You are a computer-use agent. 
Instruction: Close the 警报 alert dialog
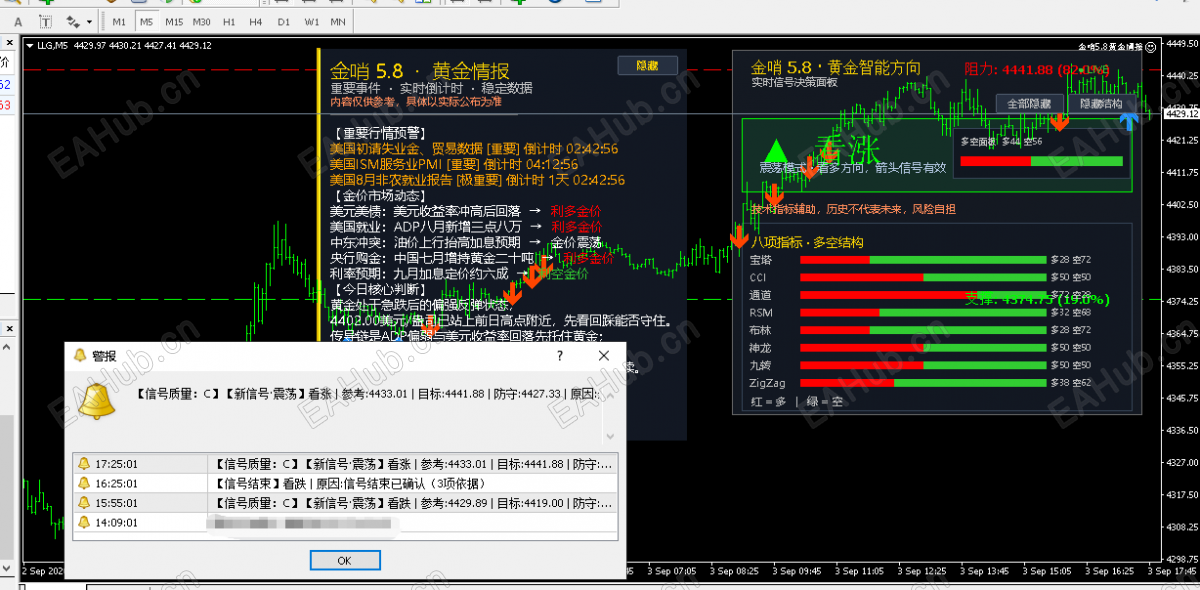(603, 355)
